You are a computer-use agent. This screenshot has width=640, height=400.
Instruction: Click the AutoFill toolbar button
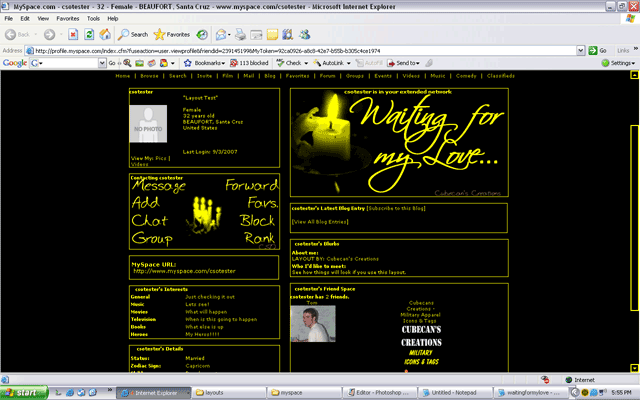tap(369, 63)
